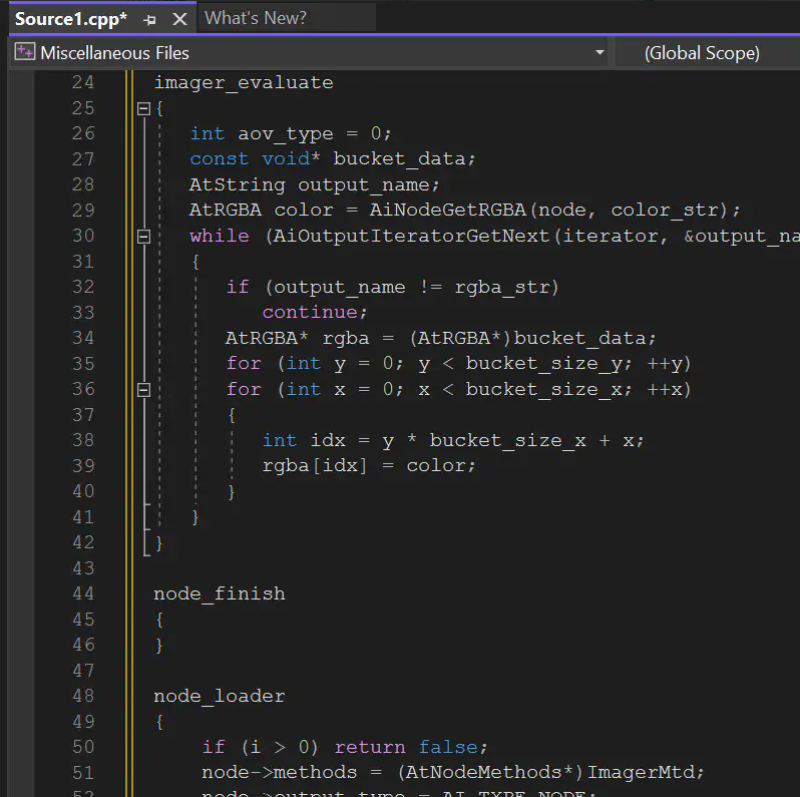Close the Source1.cpp tab
The height and width of the screenshot is (797, 800).
(180, 19)
